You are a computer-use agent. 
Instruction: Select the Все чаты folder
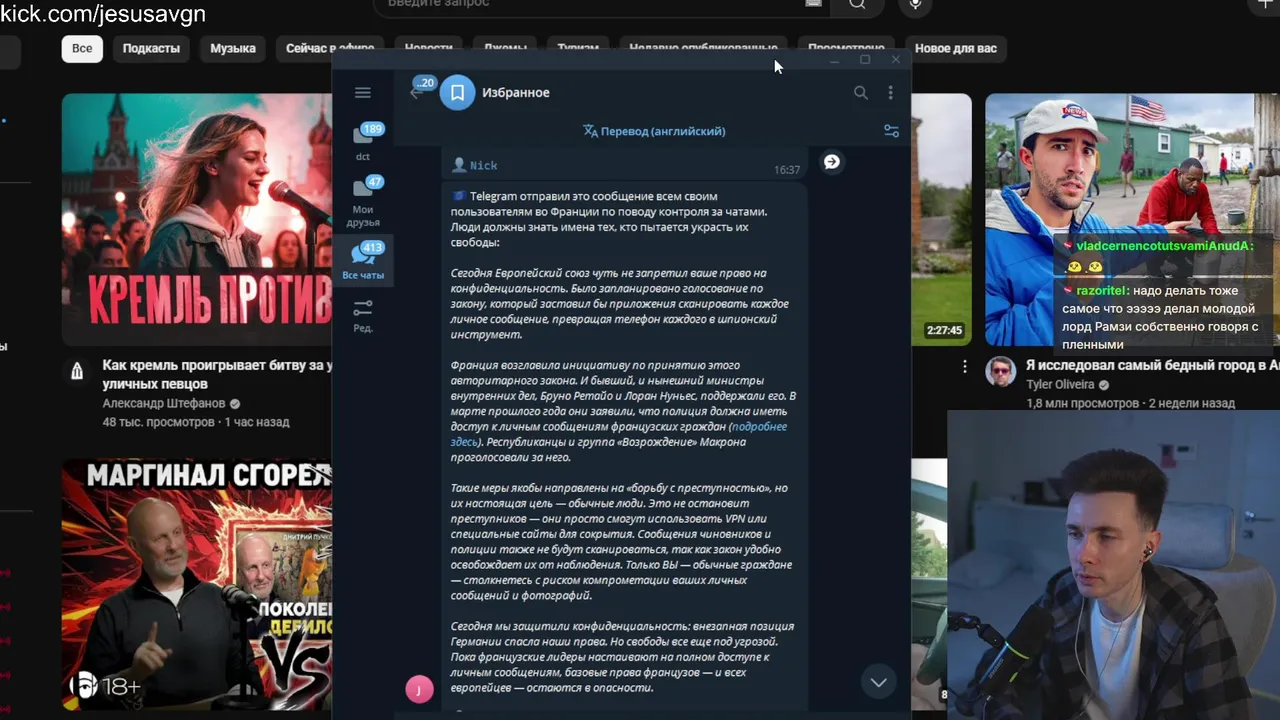click(x=363, y=260)
